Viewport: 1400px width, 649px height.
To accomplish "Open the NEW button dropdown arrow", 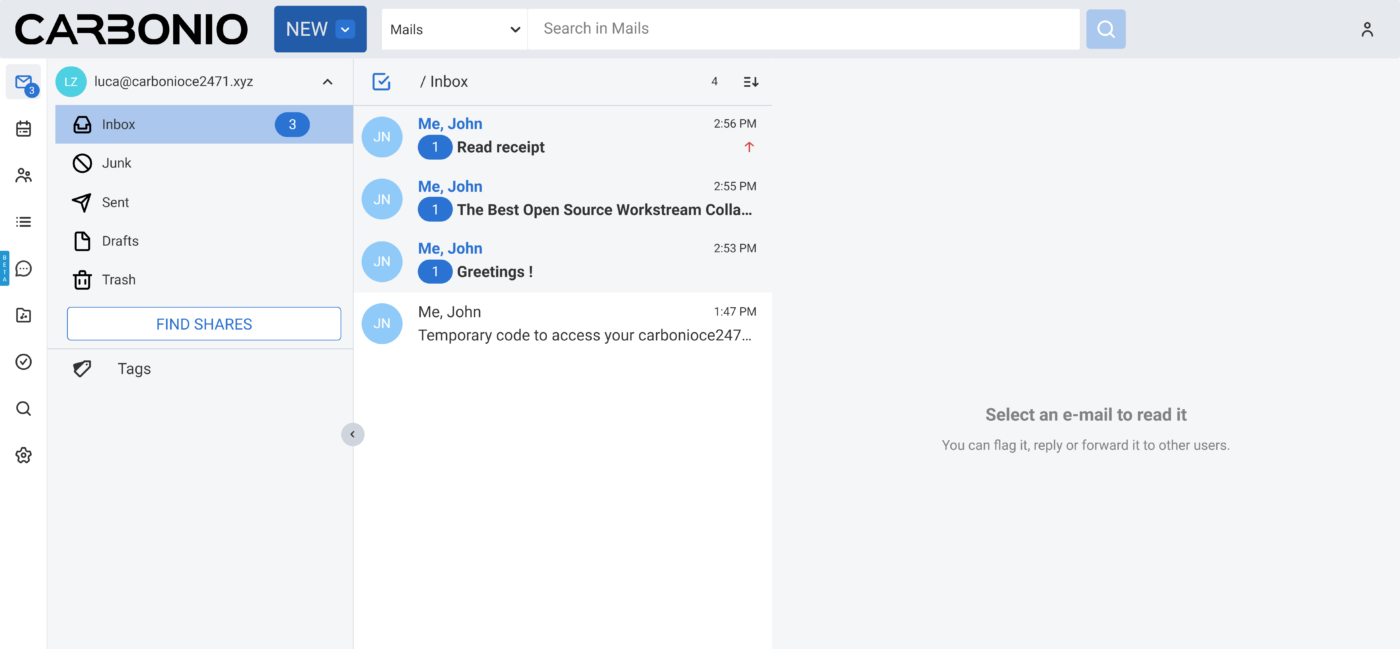I will (345, 30).
